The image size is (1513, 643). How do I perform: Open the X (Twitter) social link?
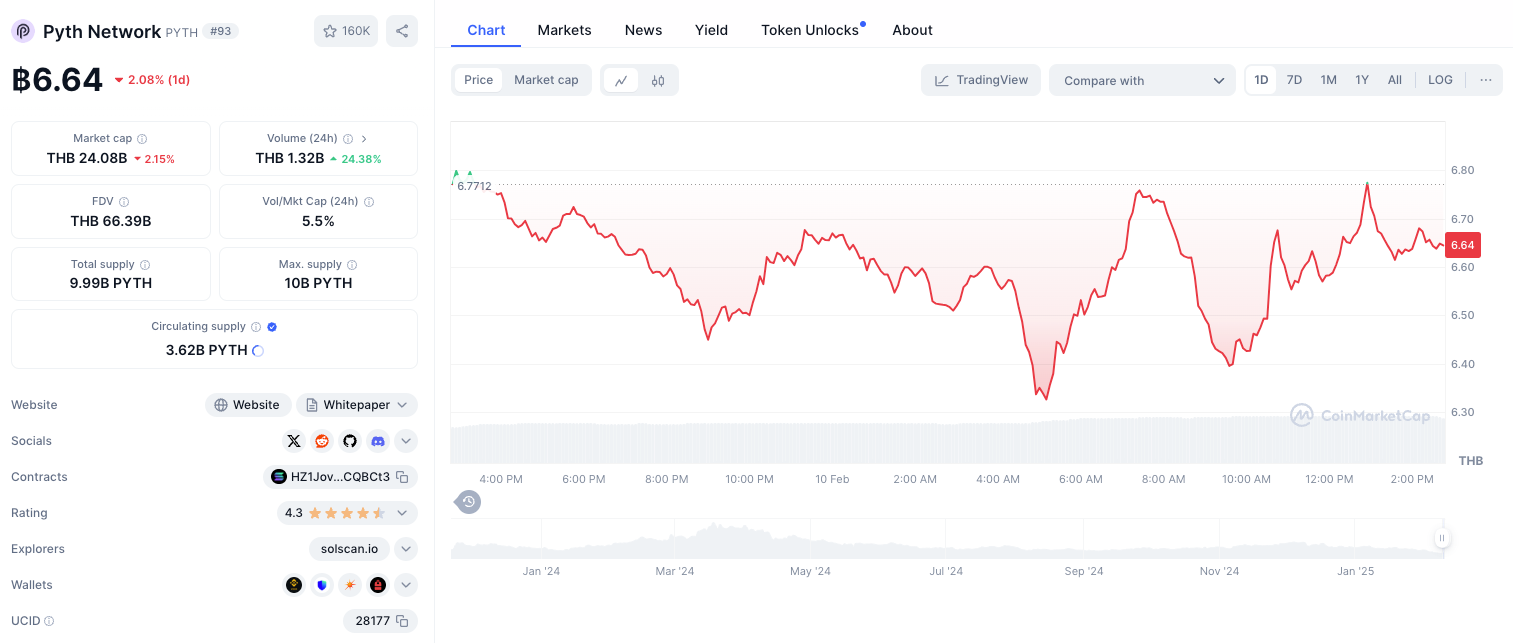point(294,441)
